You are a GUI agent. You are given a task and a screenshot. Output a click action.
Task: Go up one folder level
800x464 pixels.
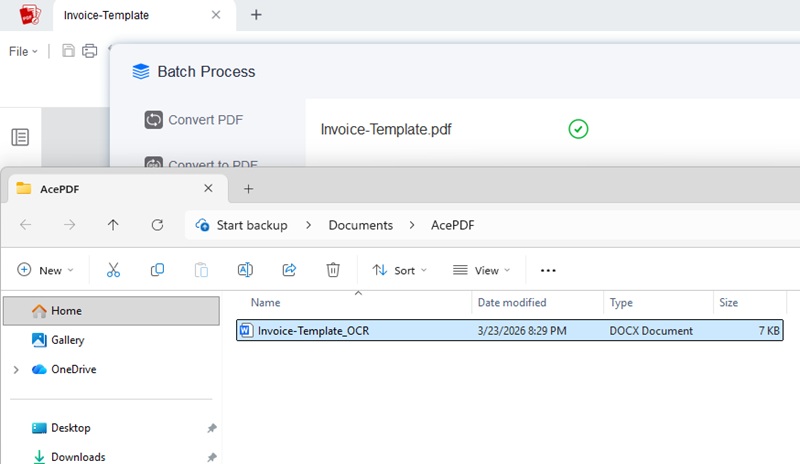(113, 225)
